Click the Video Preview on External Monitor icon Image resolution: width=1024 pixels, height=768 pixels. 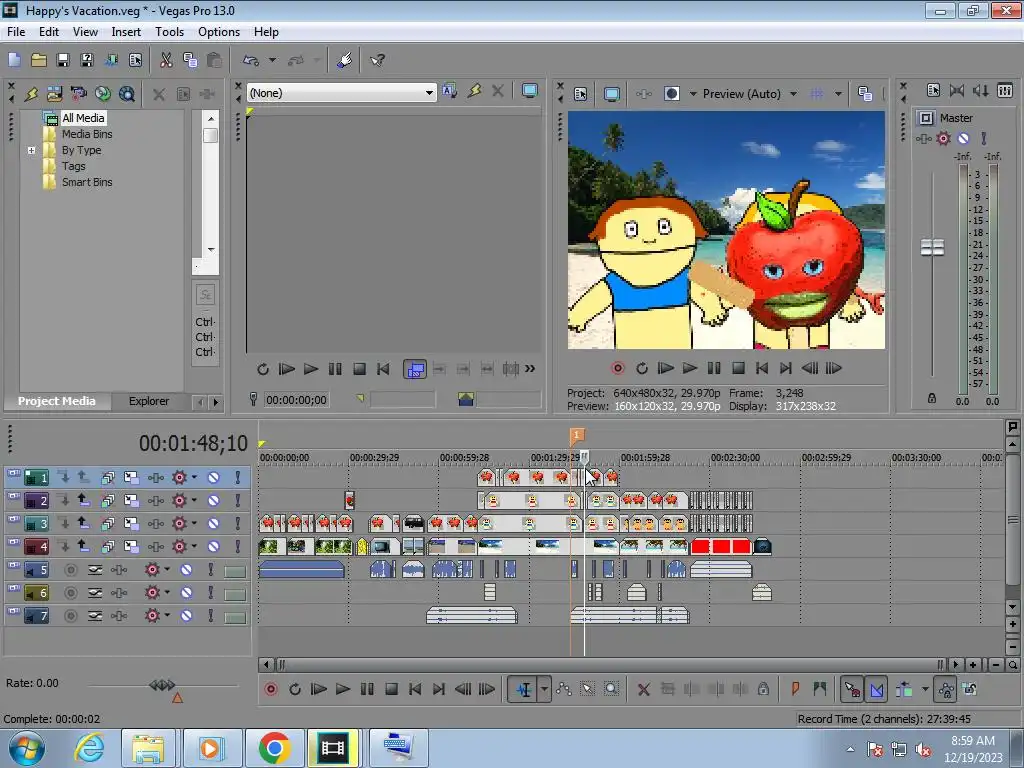click(611, 94)
